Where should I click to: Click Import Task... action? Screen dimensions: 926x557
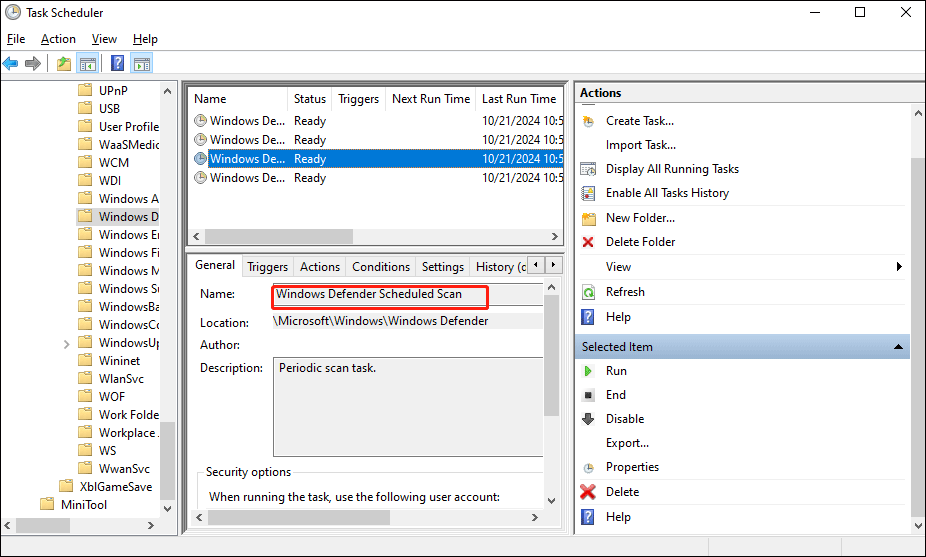point(641,145)
